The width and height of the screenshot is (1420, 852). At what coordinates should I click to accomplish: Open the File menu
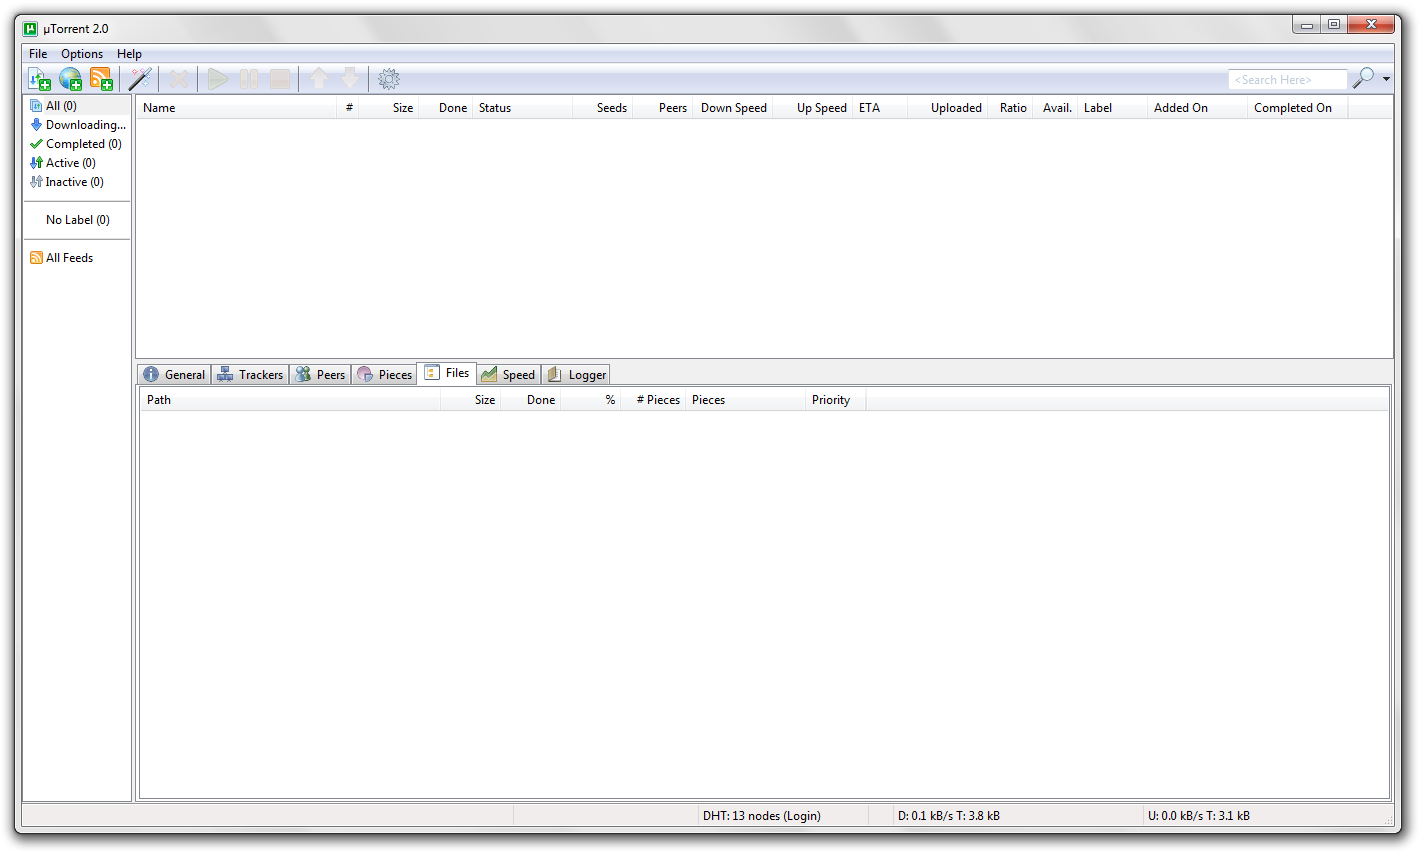pyautogui.click(x=37, y=53)
